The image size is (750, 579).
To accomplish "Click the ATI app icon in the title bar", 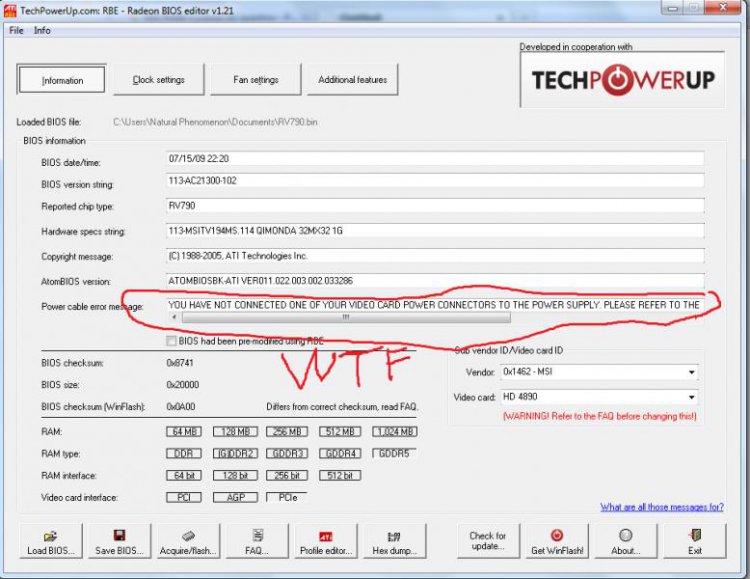I will (10, 11).
